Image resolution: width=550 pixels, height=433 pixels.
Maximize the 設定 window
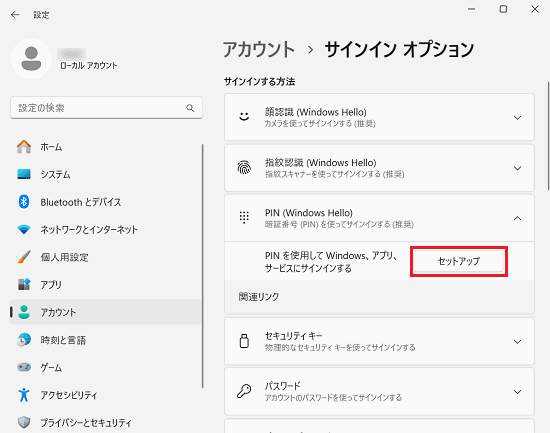click(x=503, y=9)
